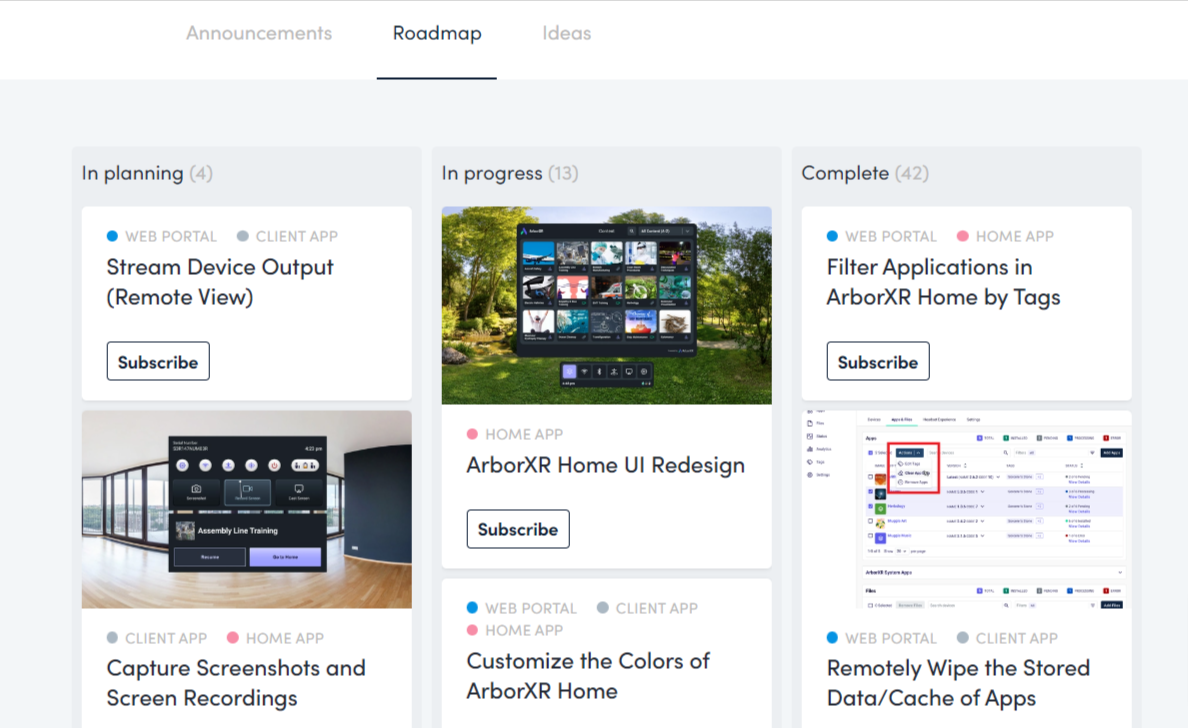
Task: View Remotely Wipe Stored Data screenshot image
Action: 967,509
